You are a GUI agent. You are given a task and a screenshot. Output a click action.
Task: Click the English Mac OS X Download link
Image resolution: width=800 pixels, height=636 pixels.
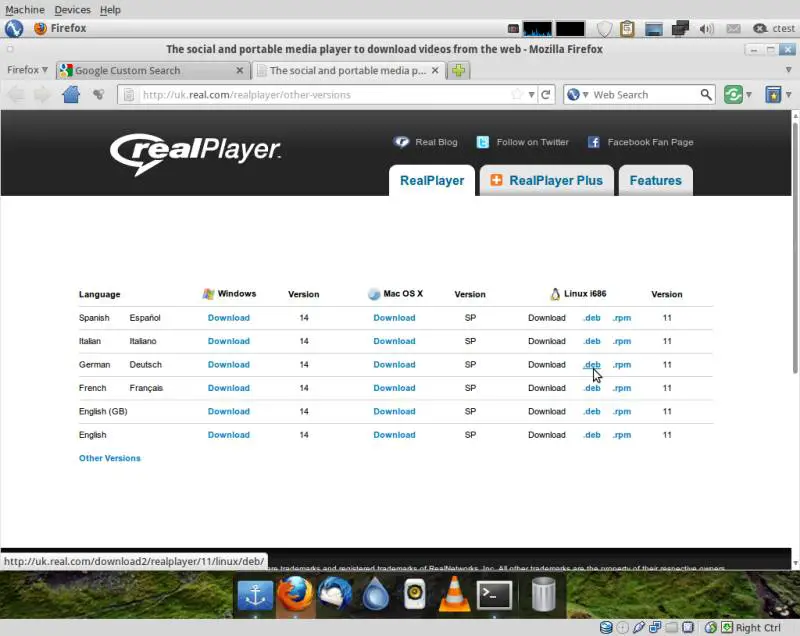394,435
